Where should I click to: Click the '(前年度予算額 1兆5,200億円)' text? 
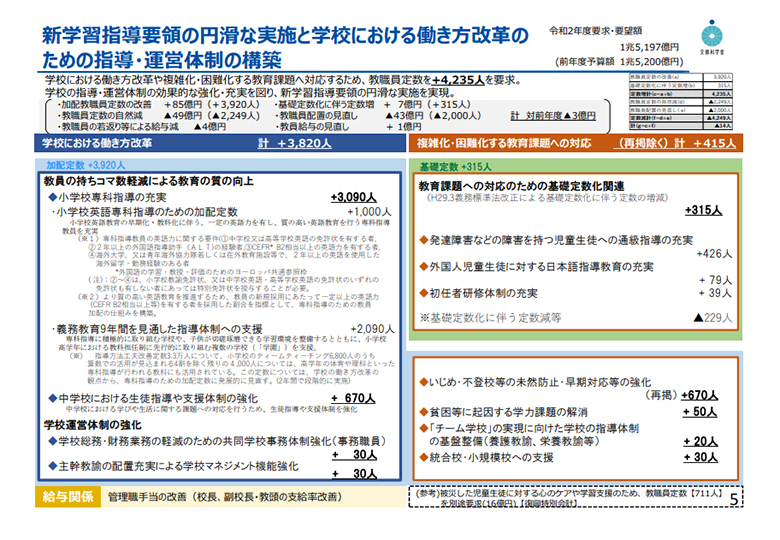pos(619,62)
